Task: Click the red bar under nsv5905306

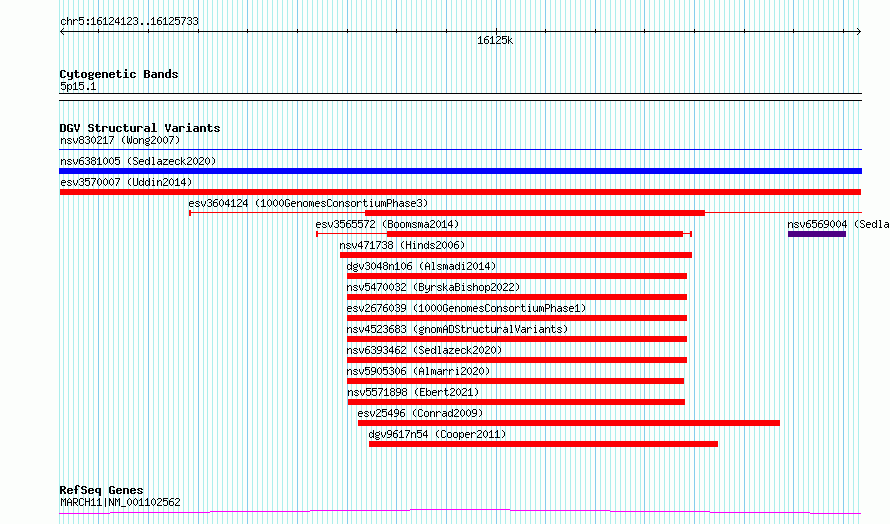Action: (x=515, y=381)
